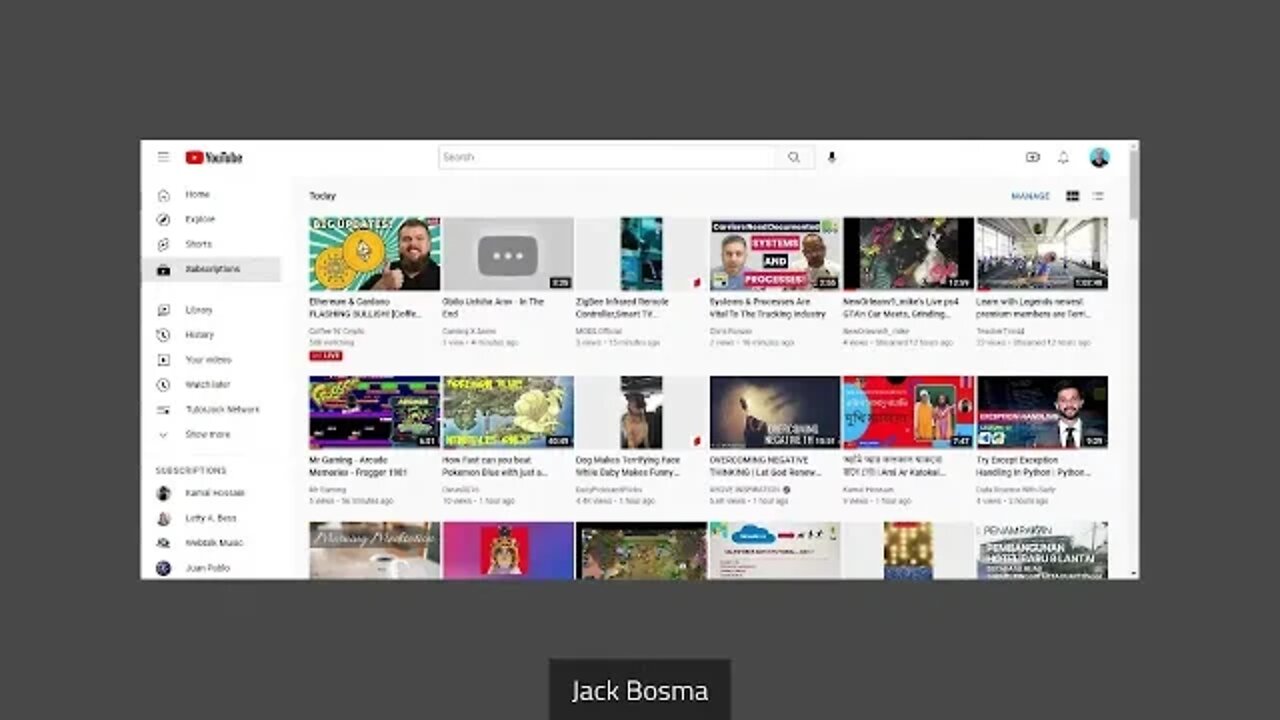Open Library label in sidebar
1280x720 pixels.
pyautogui.click(x=199, y=310)
